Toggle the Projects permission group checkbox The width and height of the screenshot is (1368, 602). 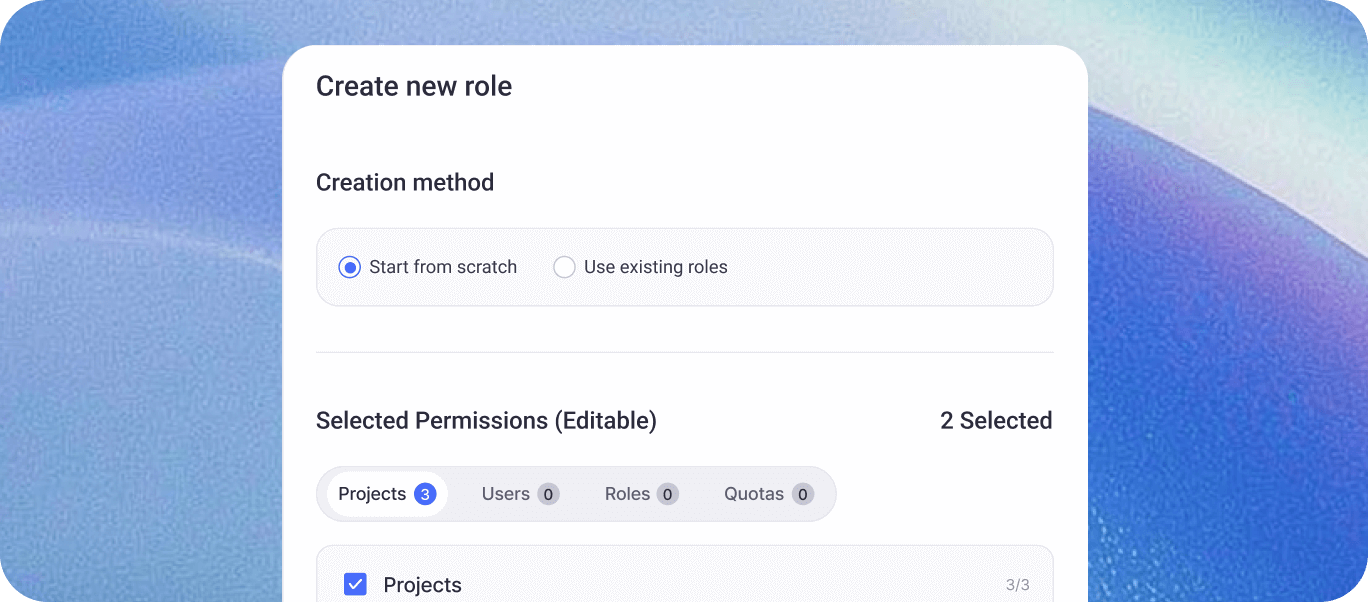pos(355,585)
